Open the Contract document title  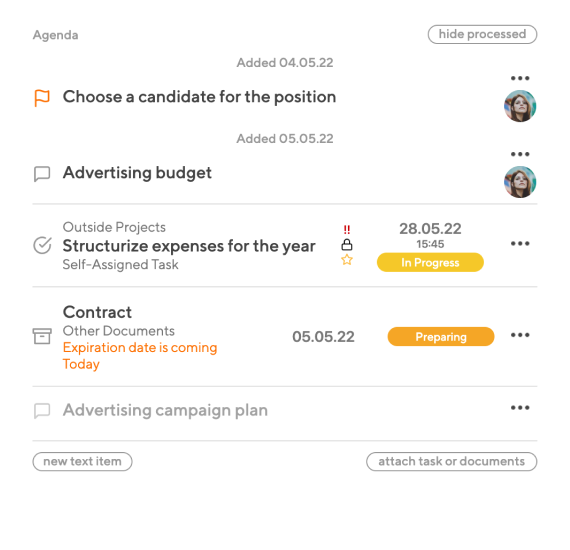tap(97, 312)
